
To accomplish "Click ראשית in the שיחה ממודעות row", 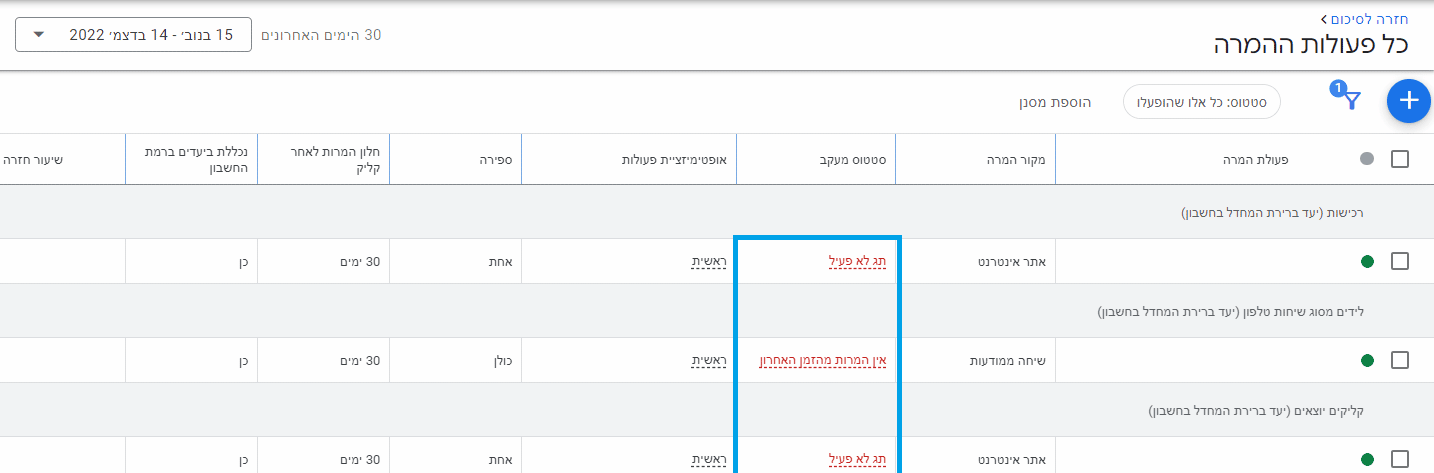I will (x=710, y=361).
